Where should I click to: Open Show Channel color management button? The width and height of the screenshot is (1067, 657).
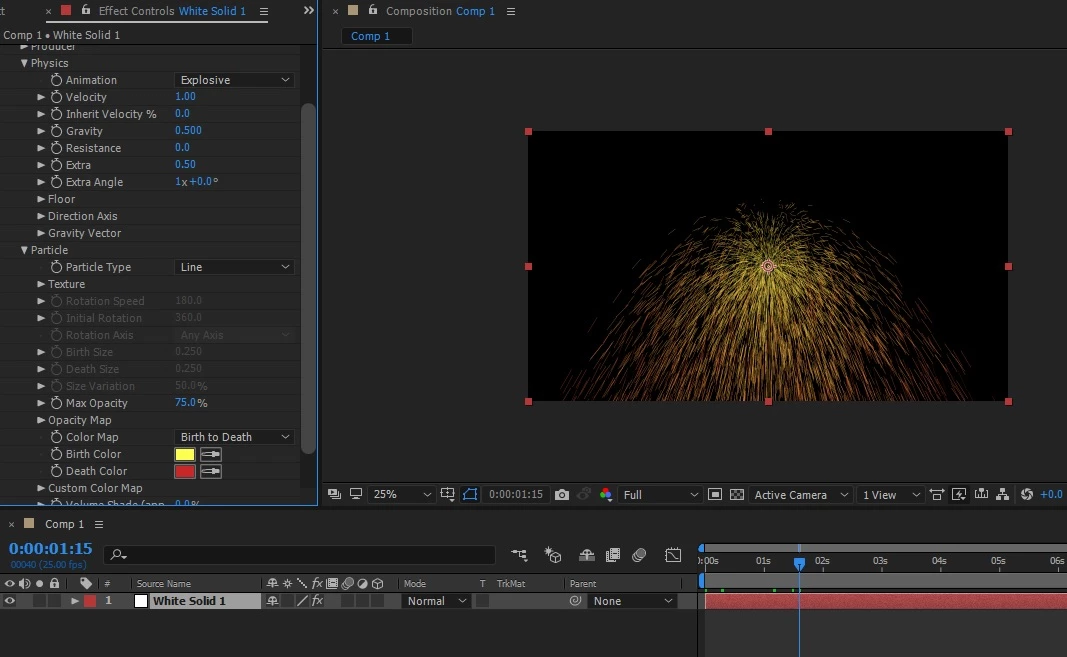[606, 495]
